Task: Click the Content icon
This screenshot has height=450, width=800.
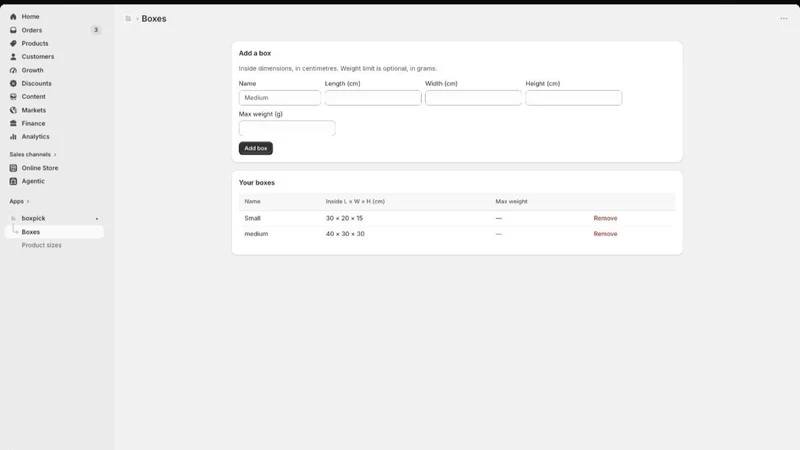Action: (13, 96)
